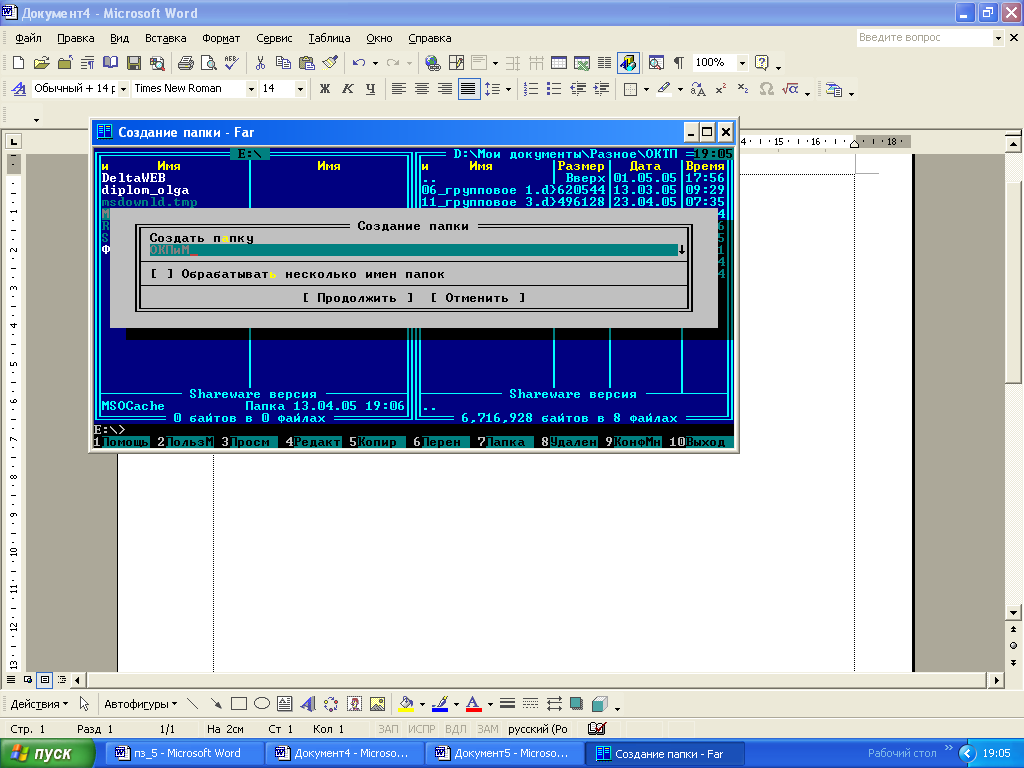This screenshot has height=768, width=1024.
Task: Toggle underline formatting (Ч)
Action: (x=370, y=89)
